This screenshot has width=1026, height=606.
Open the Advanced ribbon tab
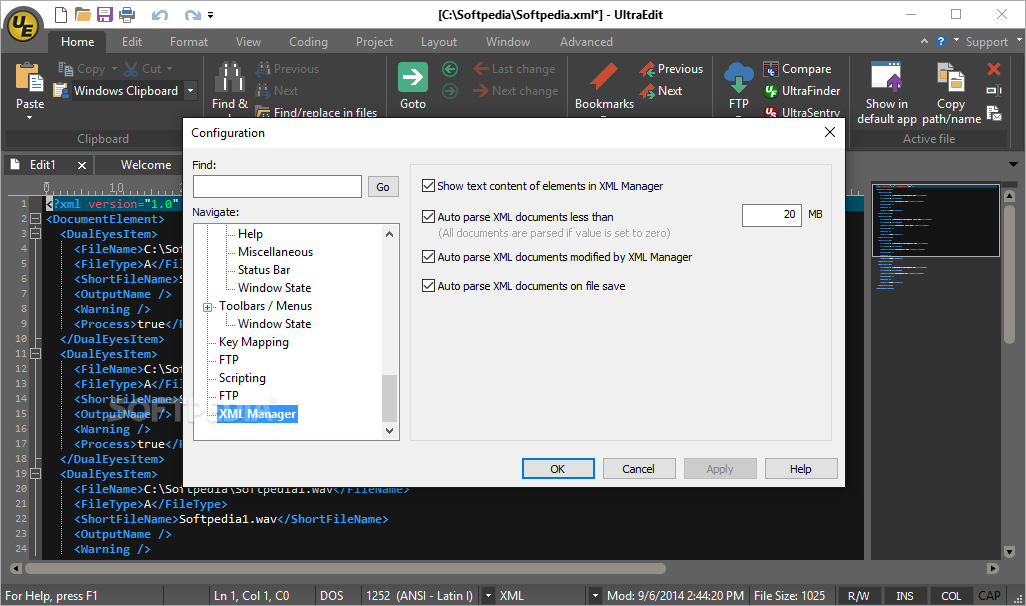click(586, 42)
